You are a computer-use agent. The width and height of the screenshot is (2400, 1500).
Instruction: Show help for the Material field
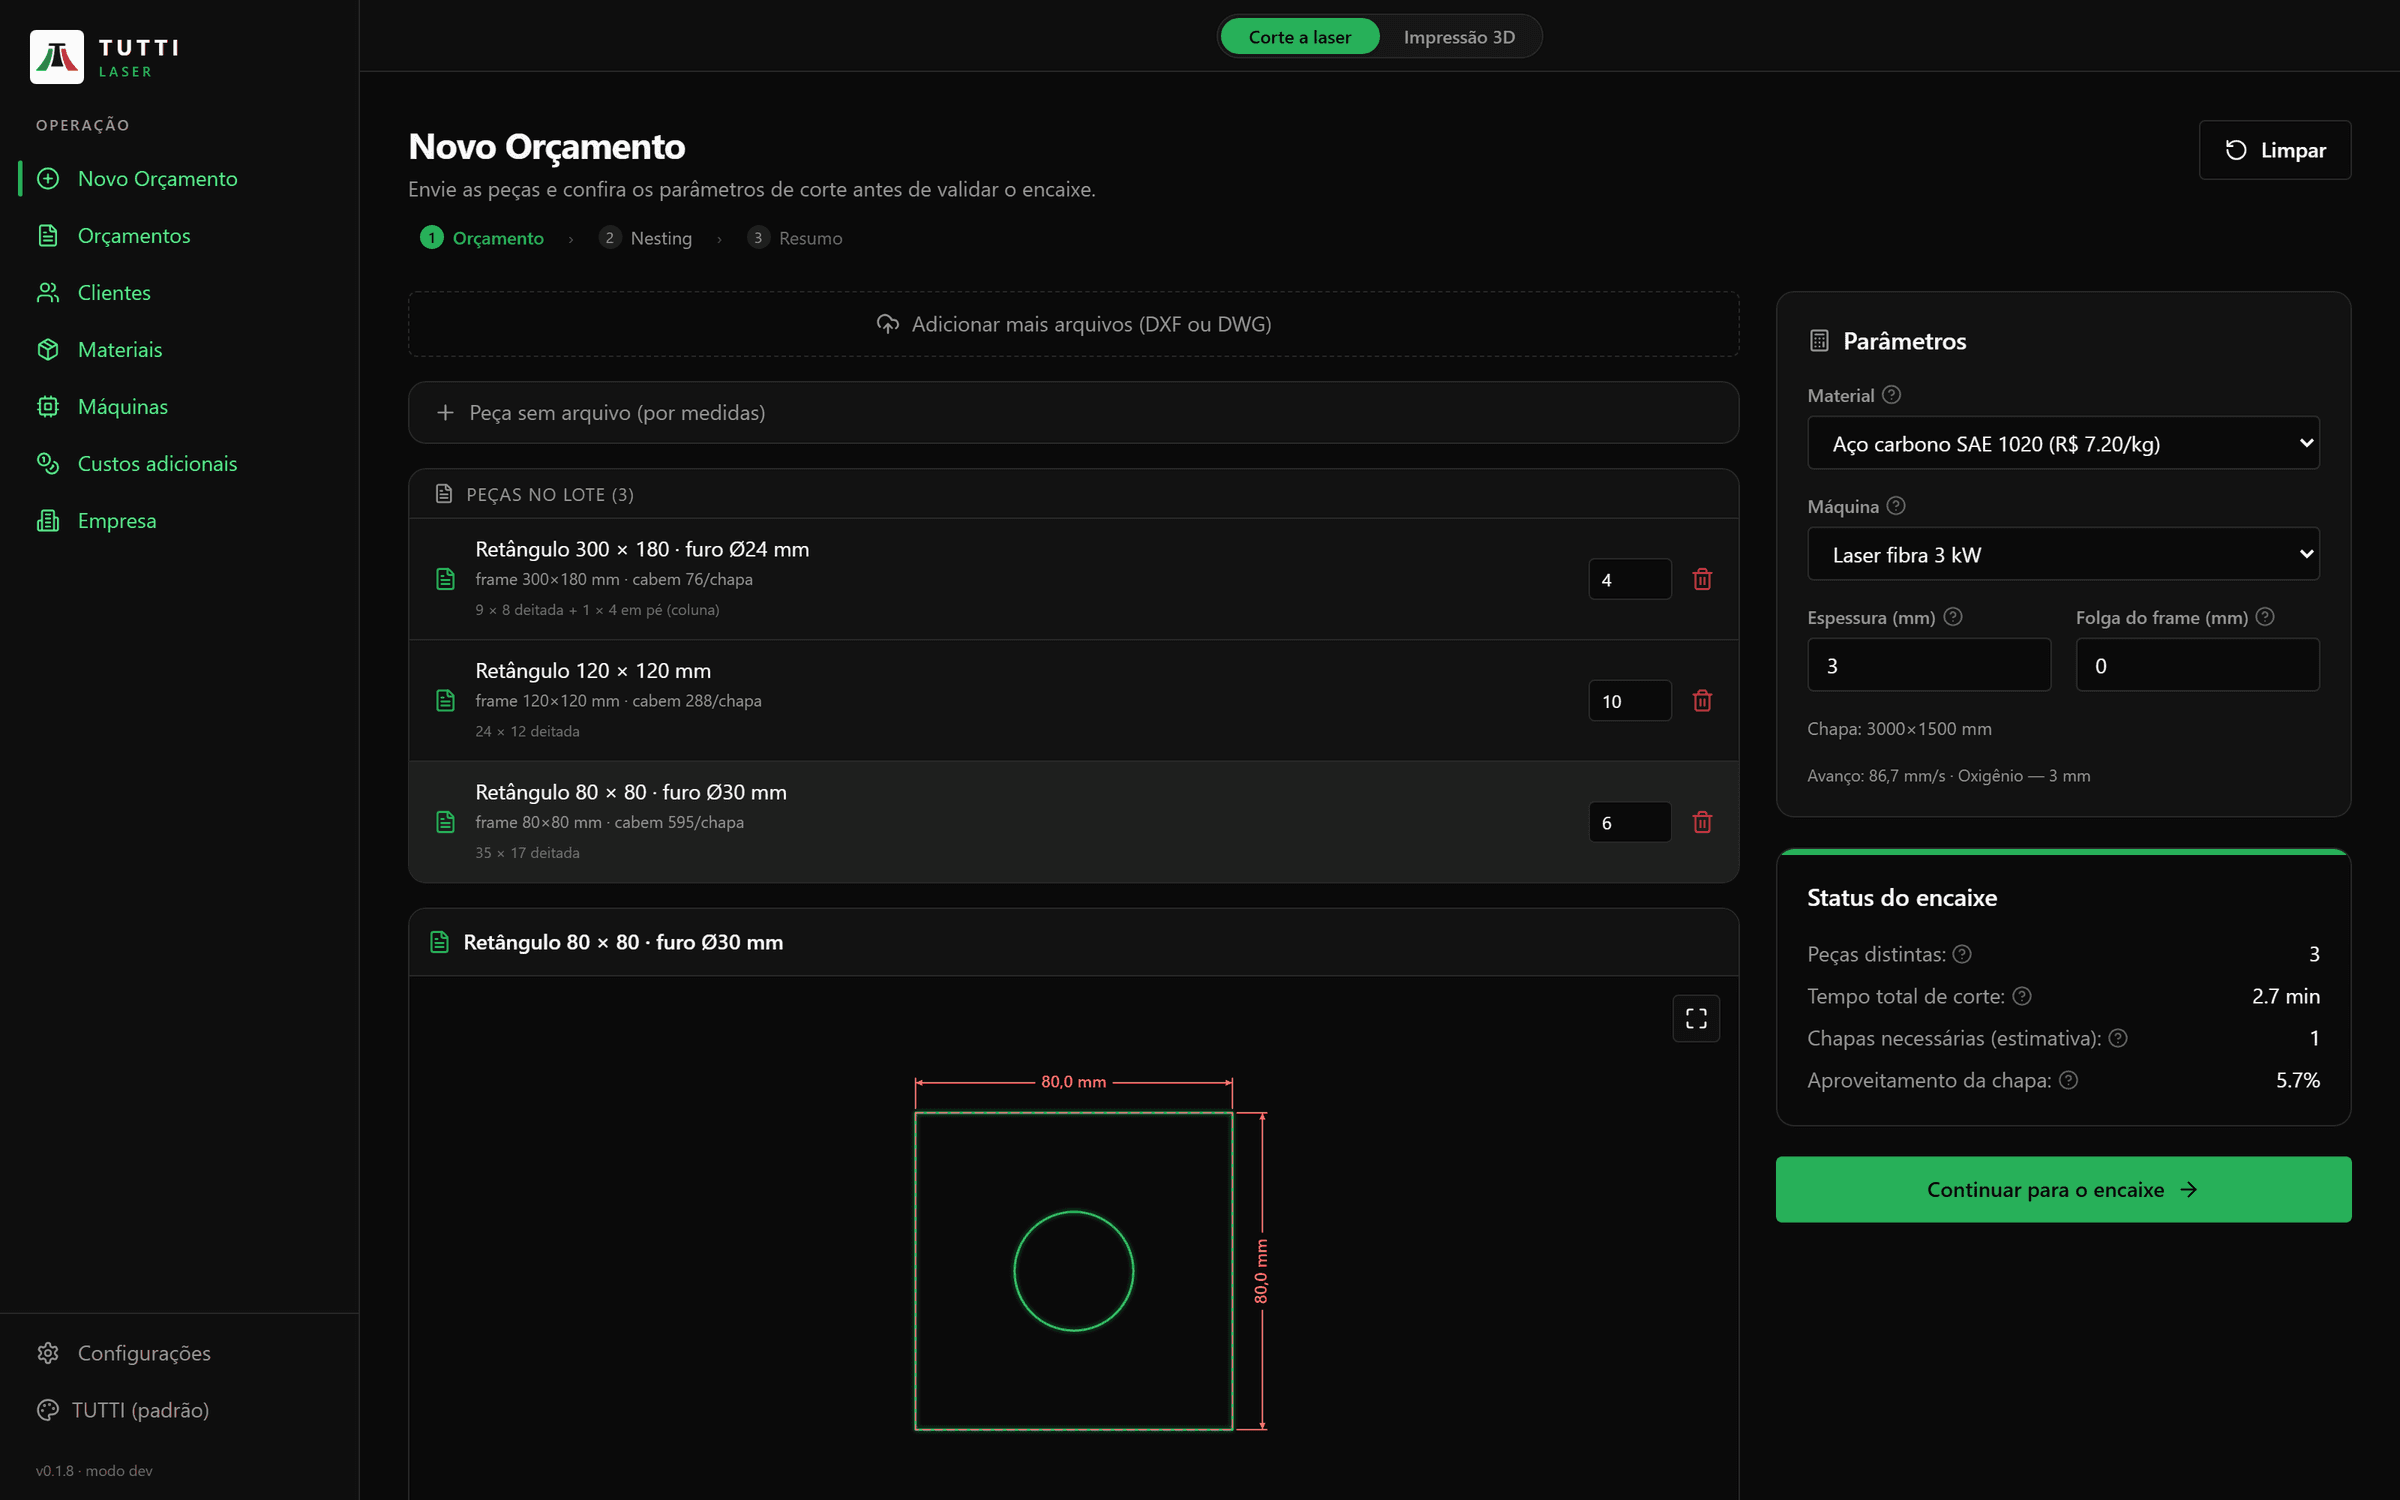click(x=1891, y=395)
